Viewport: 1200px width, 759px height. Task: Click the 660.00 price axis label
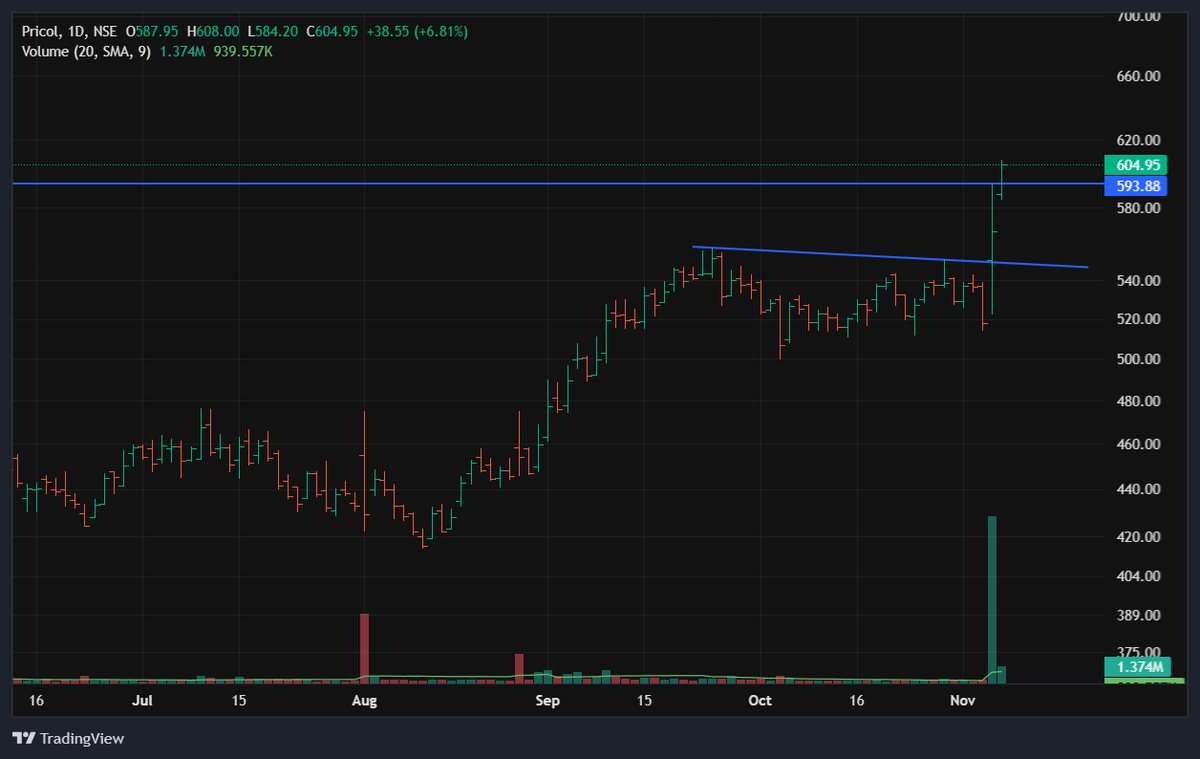click(1138, 76)
